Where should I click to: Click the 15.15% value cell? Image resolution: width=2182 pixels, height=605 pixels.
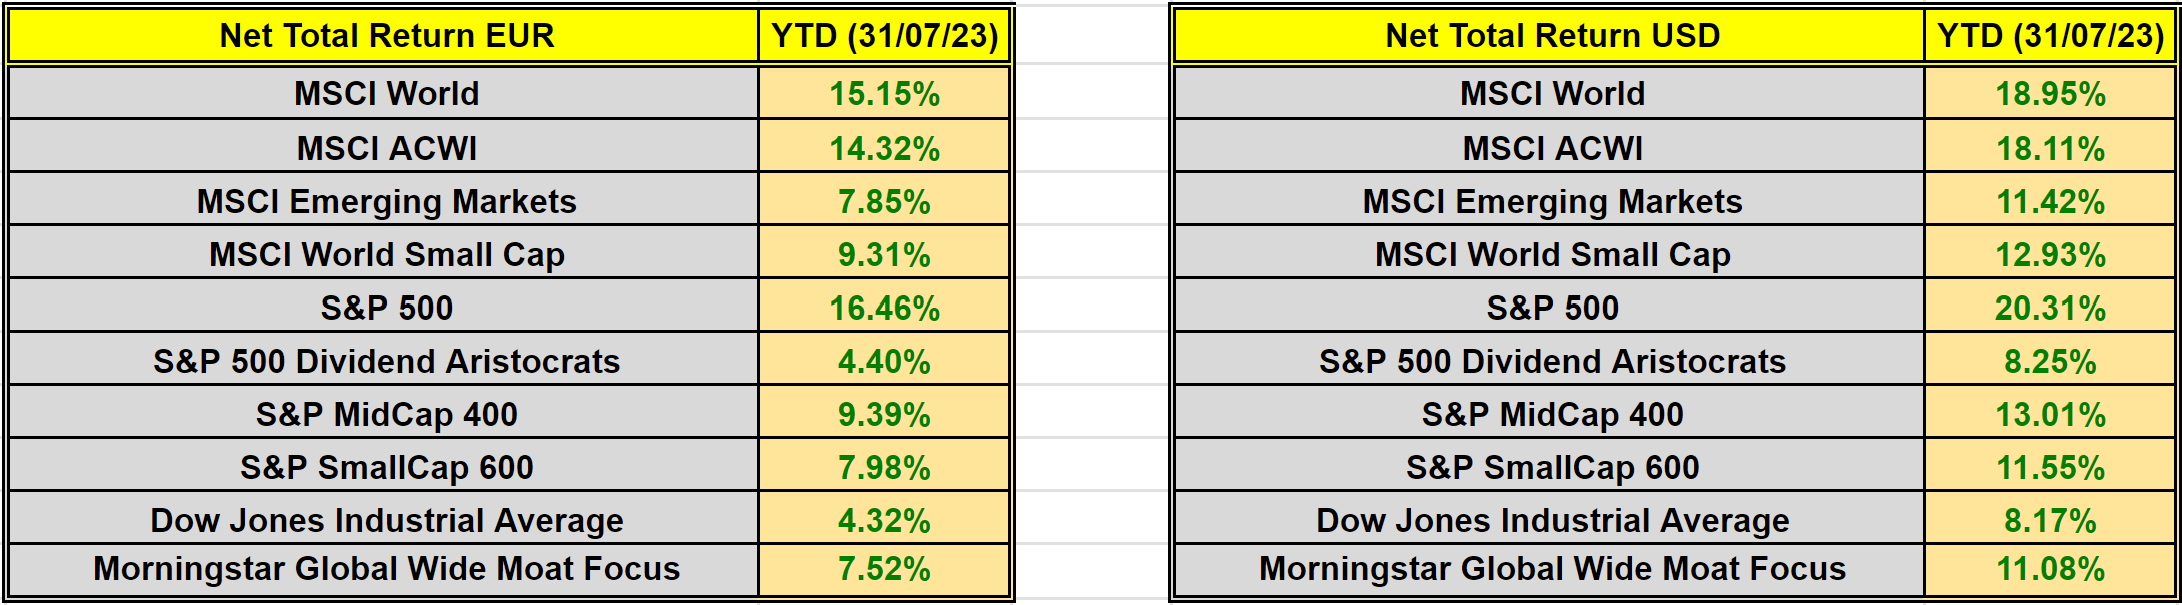coord(885,94)
